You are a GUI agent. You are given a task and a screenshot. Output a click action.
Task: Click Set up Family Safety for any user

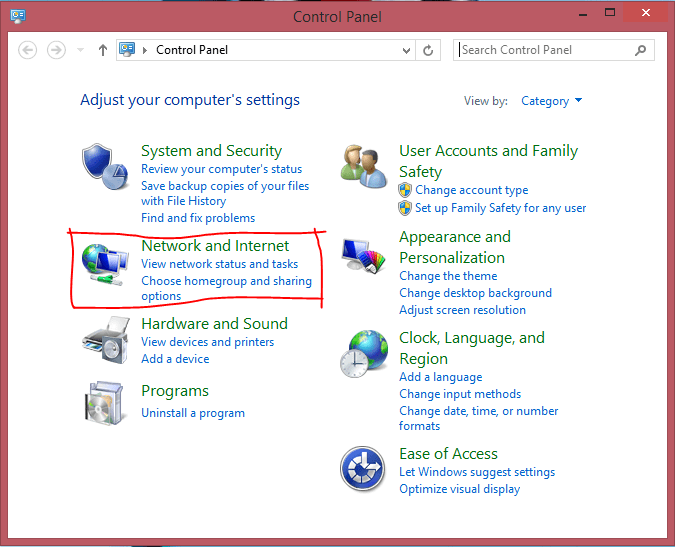click(500, 208)
